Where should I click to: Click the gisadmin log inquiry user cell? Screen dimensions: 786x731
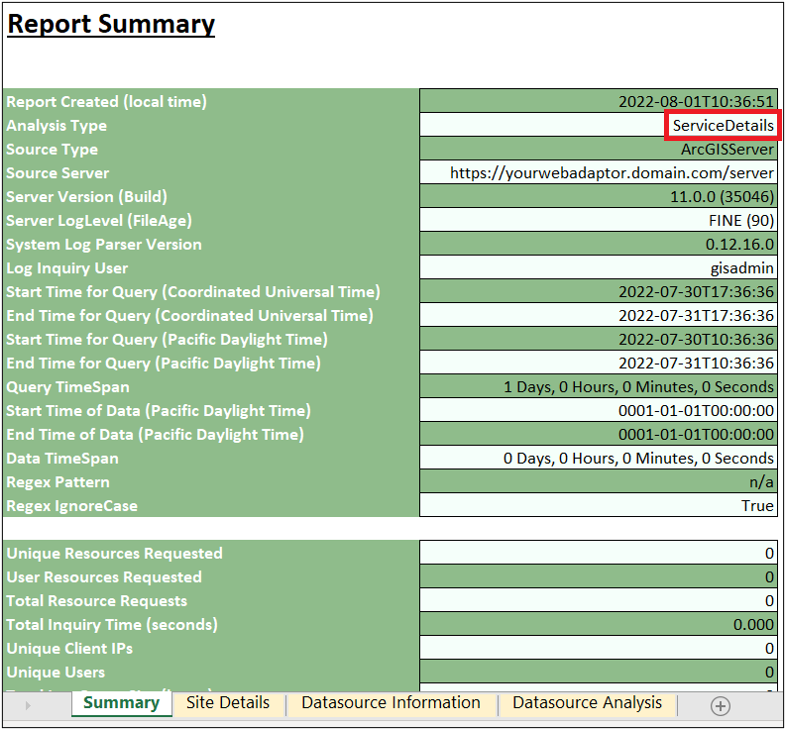point(598,268)
